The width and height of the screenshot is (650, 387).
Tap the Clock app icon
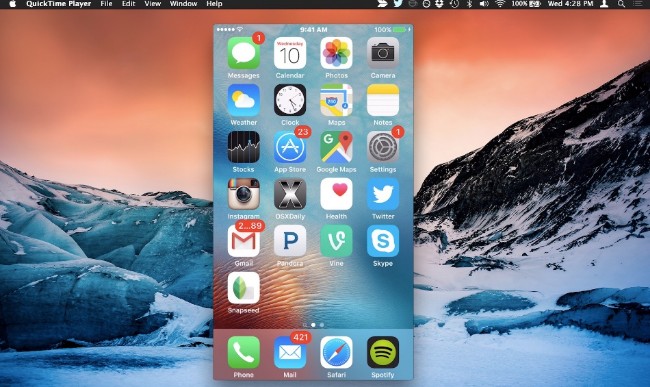click(290, 100)
